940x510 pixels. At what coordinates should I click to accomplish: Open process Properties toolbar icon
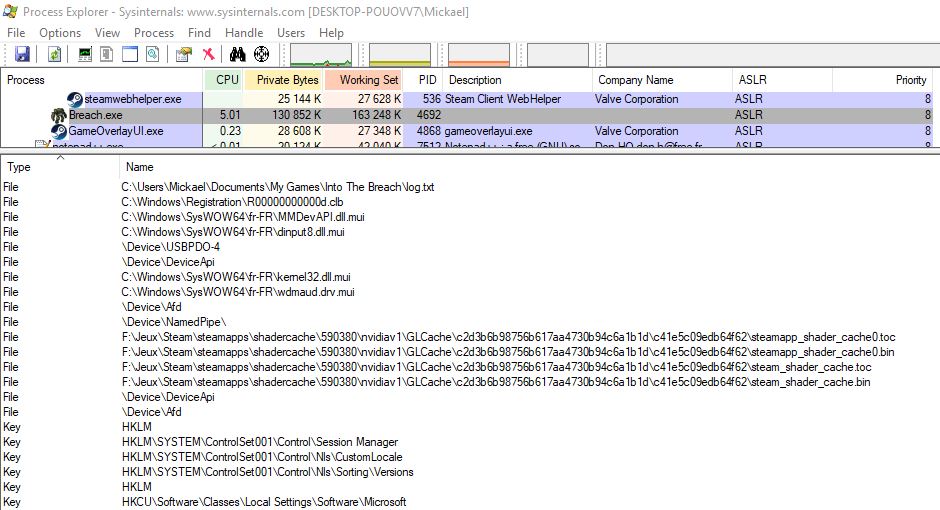tap(183, 55)
